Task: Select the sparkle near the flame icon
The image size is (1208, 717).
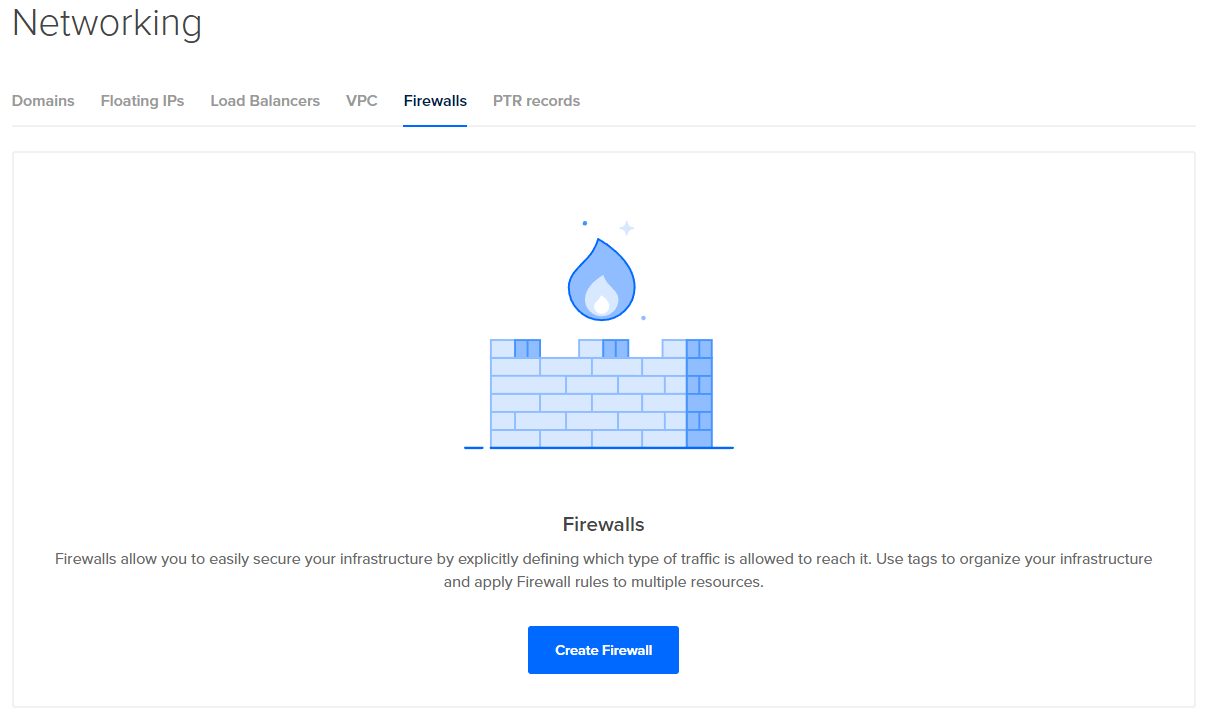Action: (x=627, y=228)
